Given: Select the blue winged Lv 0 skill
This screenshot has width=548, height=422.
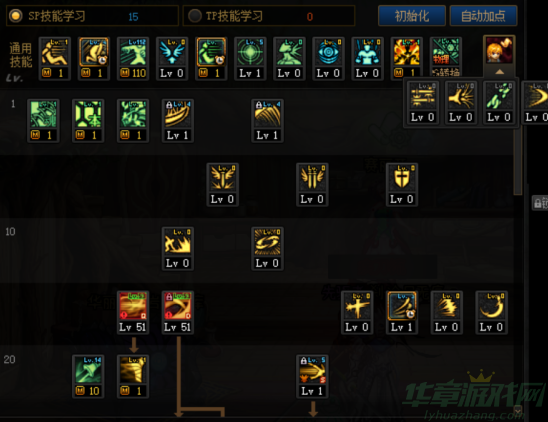Looking at the screenshot, I should click(172, 58).
